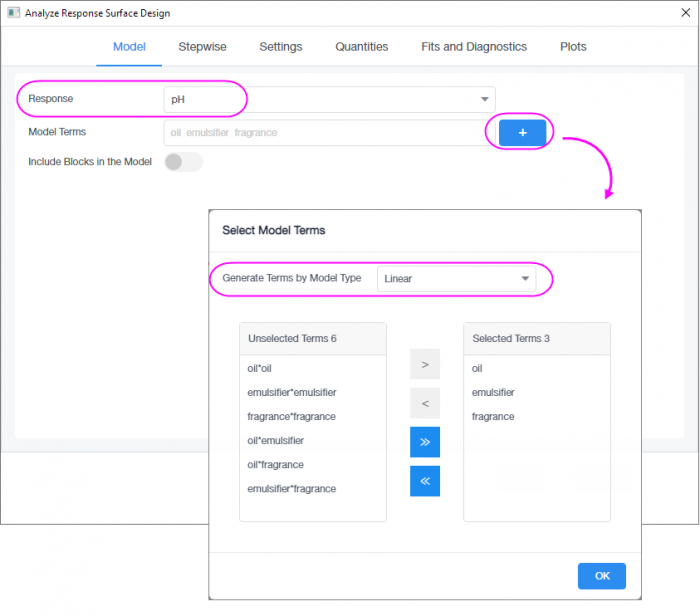Move all terms right with double arrow
This screenshot has height=616, width=700.
pyautogui.click(x=424, y=442)
